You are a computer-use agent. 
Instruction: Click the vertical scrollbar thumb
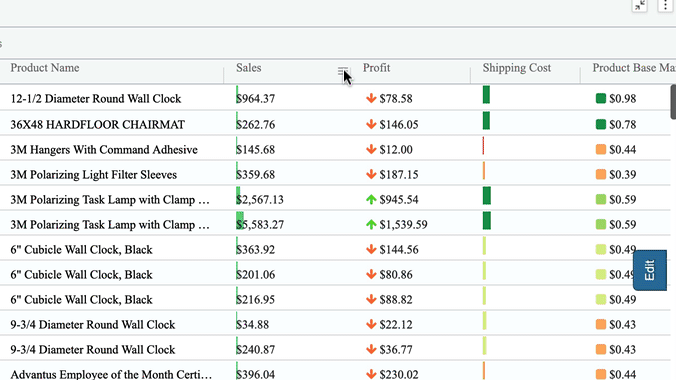[x=673, y=101]
